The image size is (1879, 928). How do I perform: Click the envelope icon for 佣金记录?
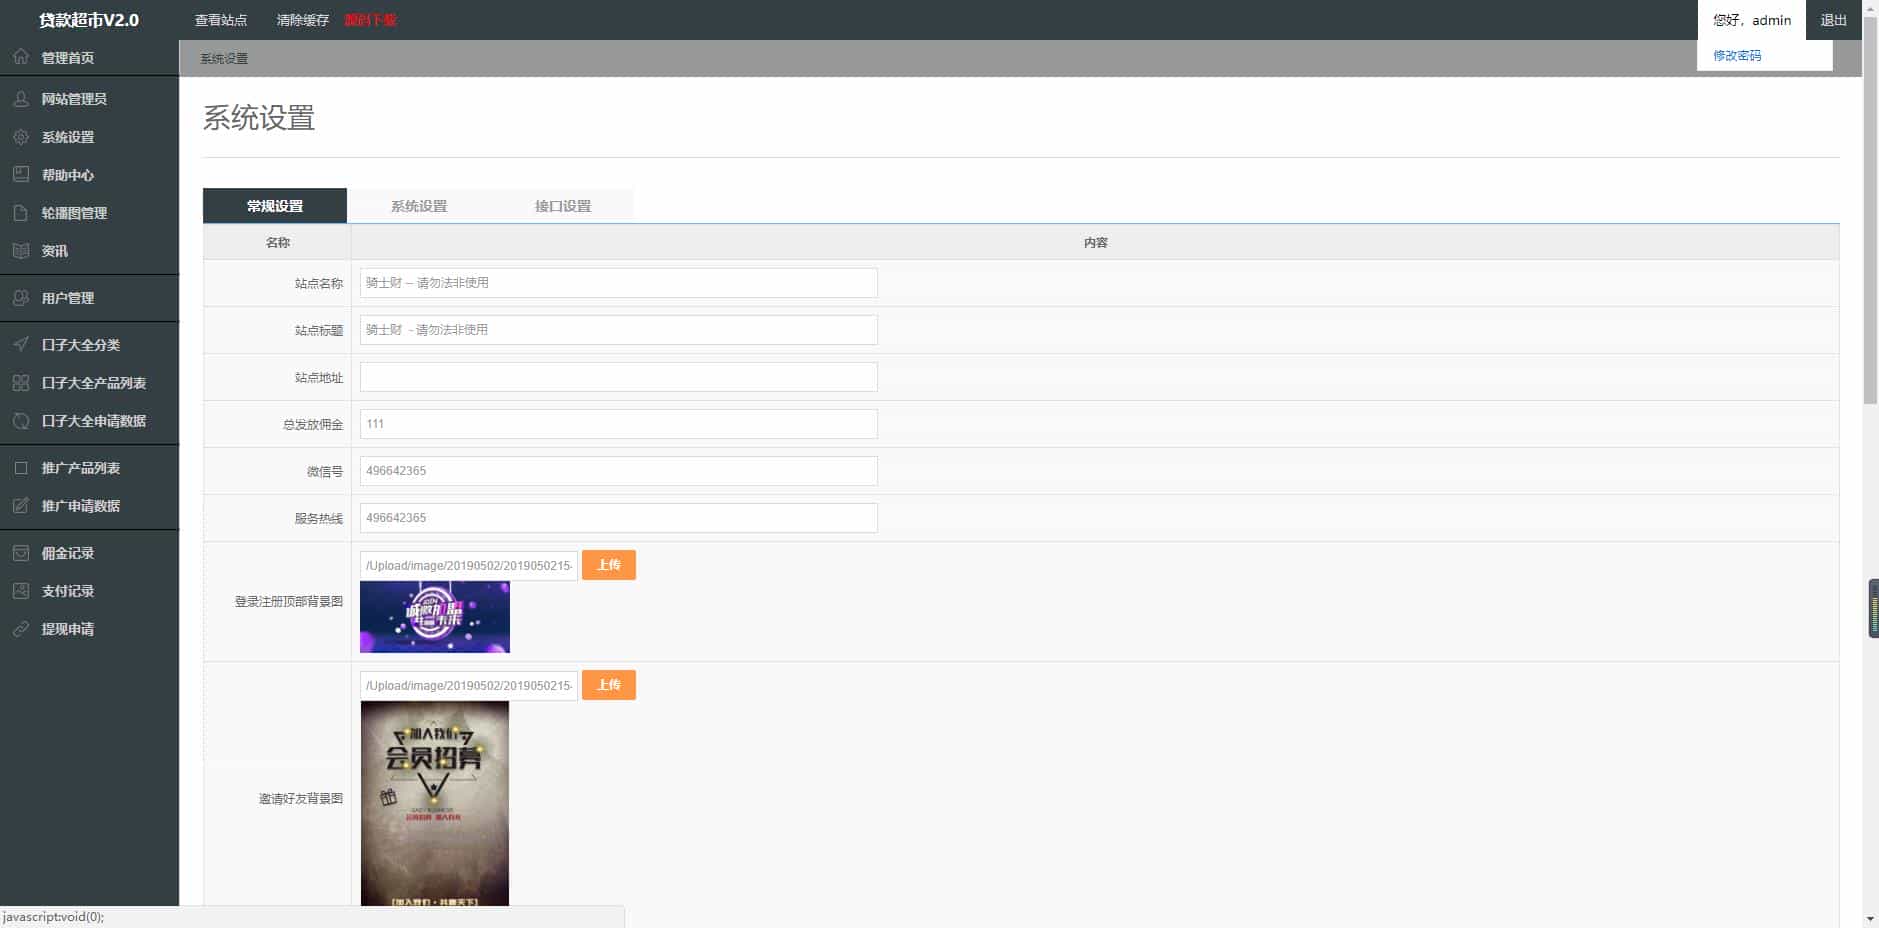[21, 553]
